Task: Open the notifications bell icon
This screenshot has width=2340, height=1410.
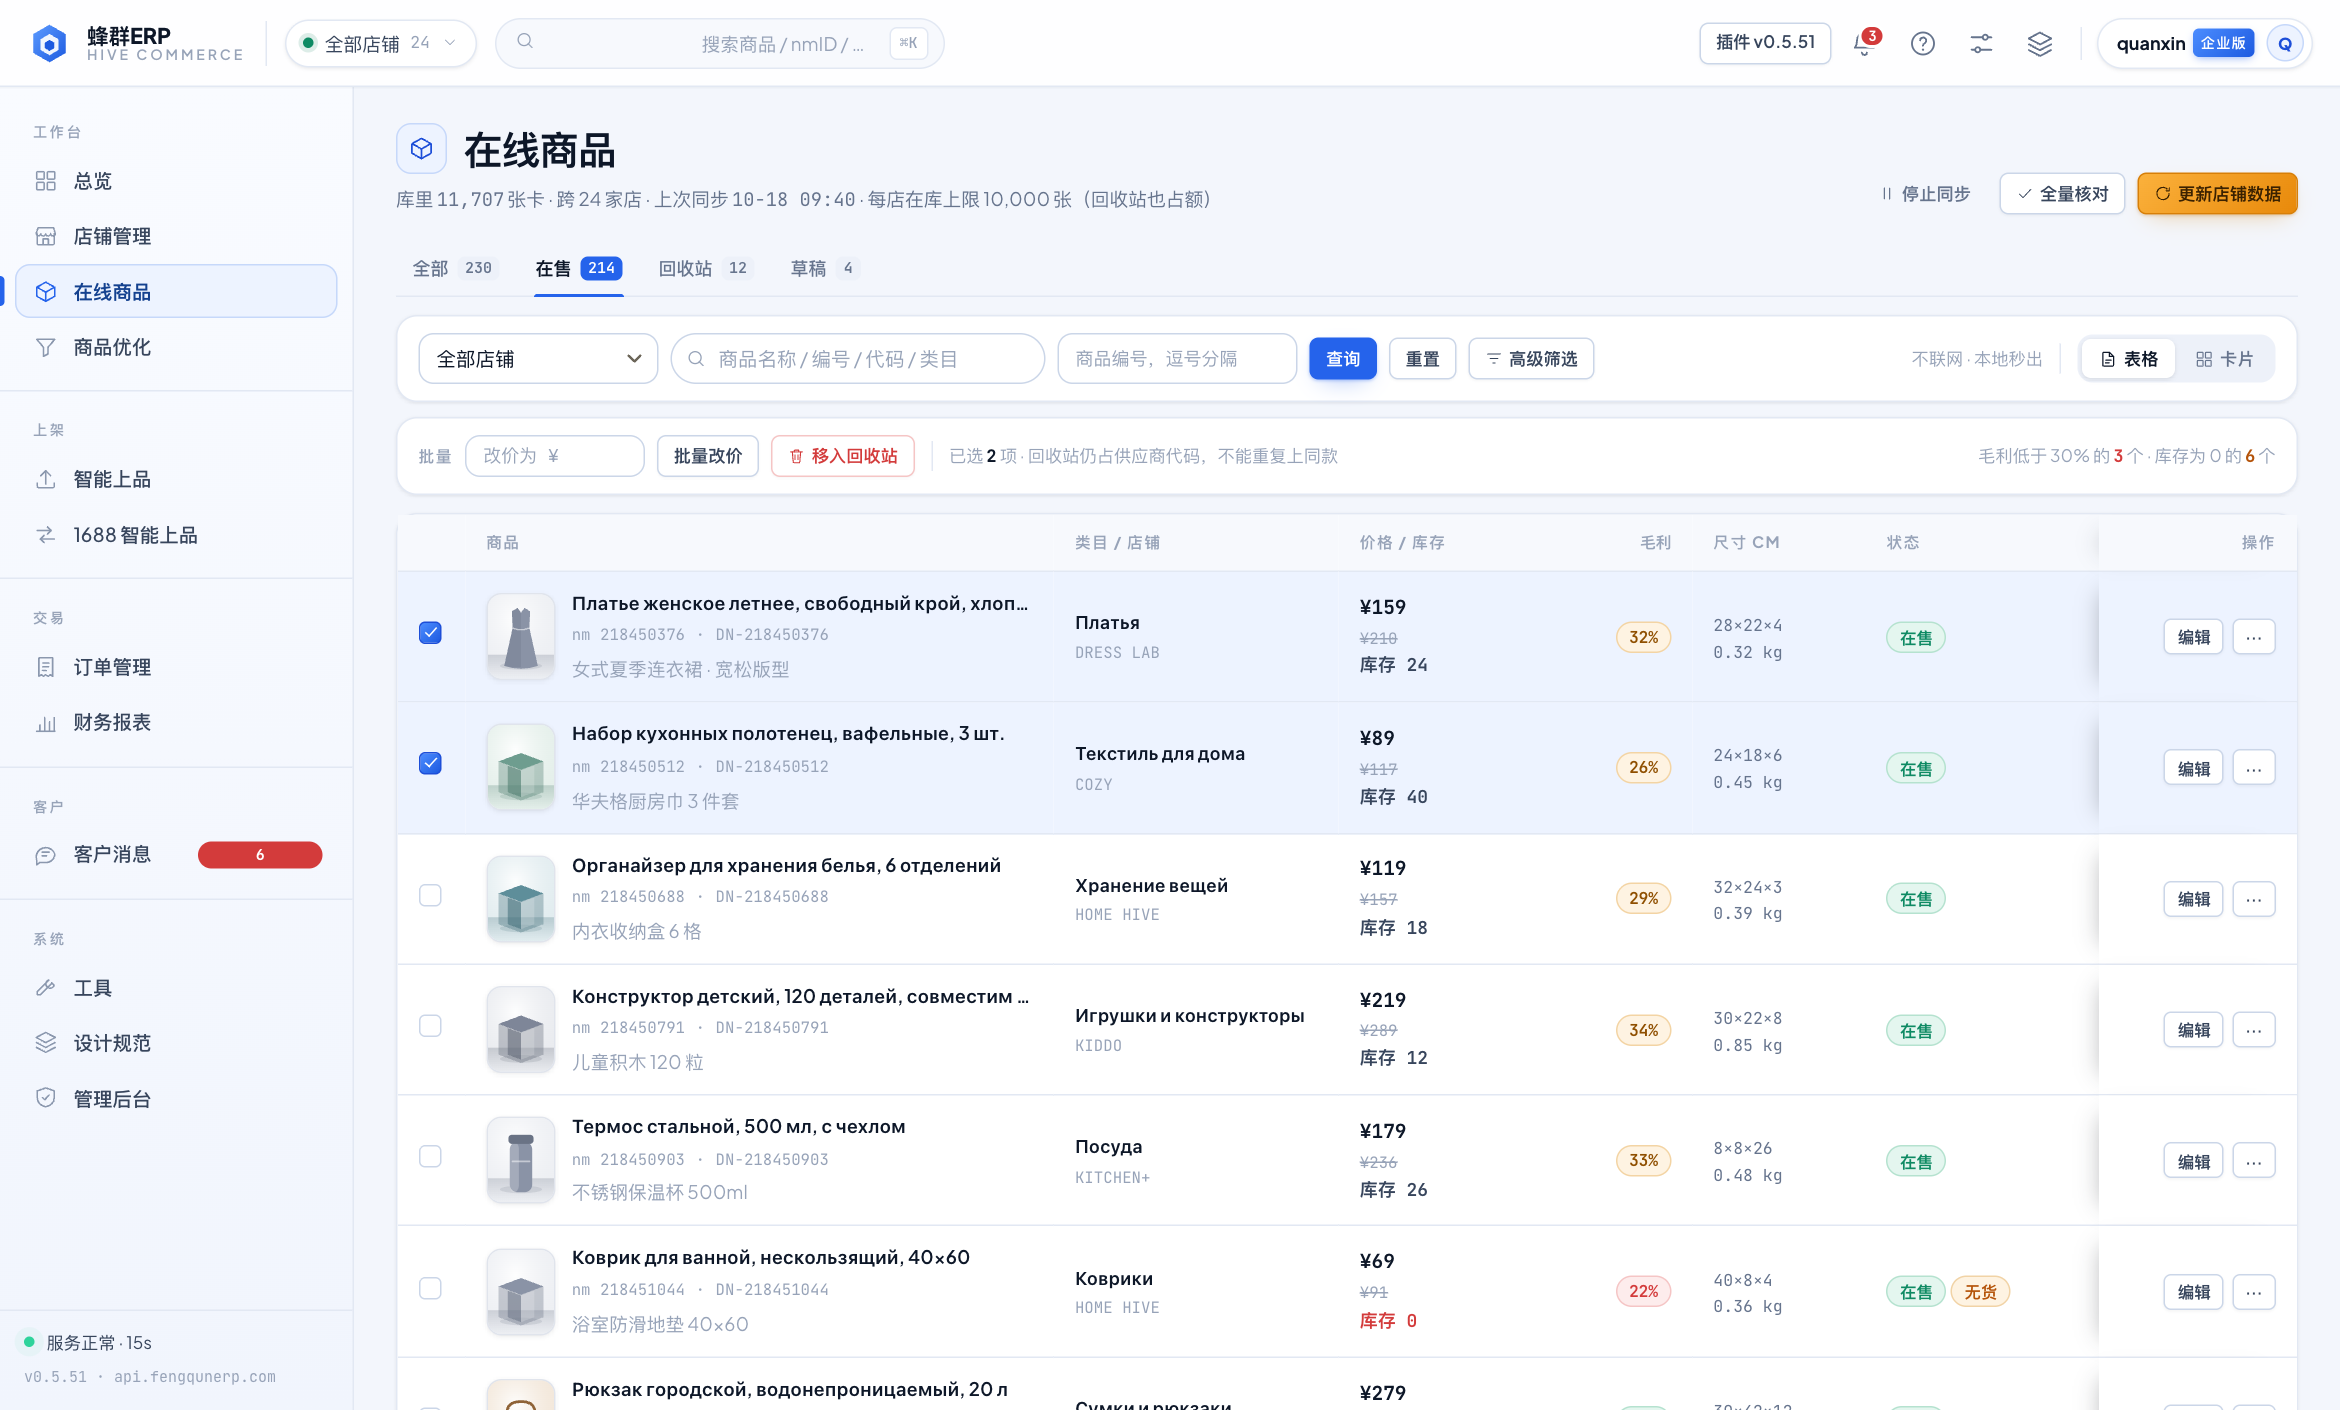Action: tap(1865, 44)
